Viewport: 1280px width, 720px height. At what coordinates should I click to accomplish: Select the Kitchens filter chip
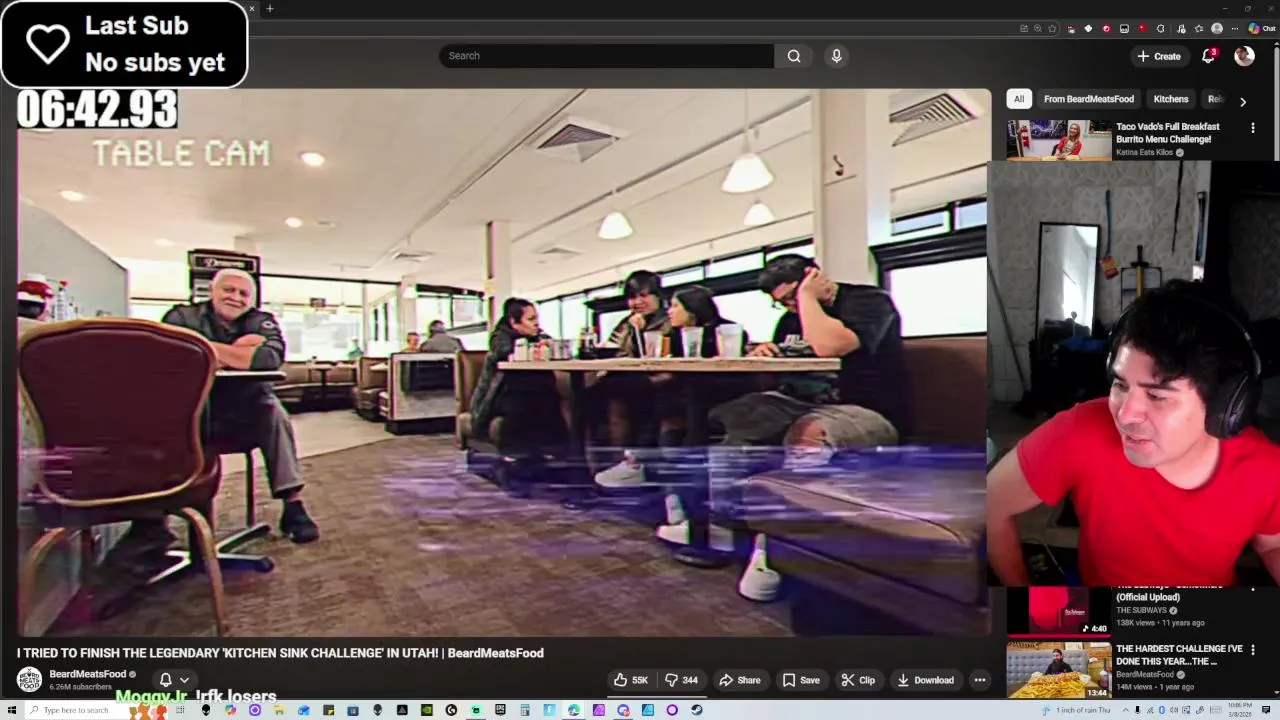(x=1171, y=99)
